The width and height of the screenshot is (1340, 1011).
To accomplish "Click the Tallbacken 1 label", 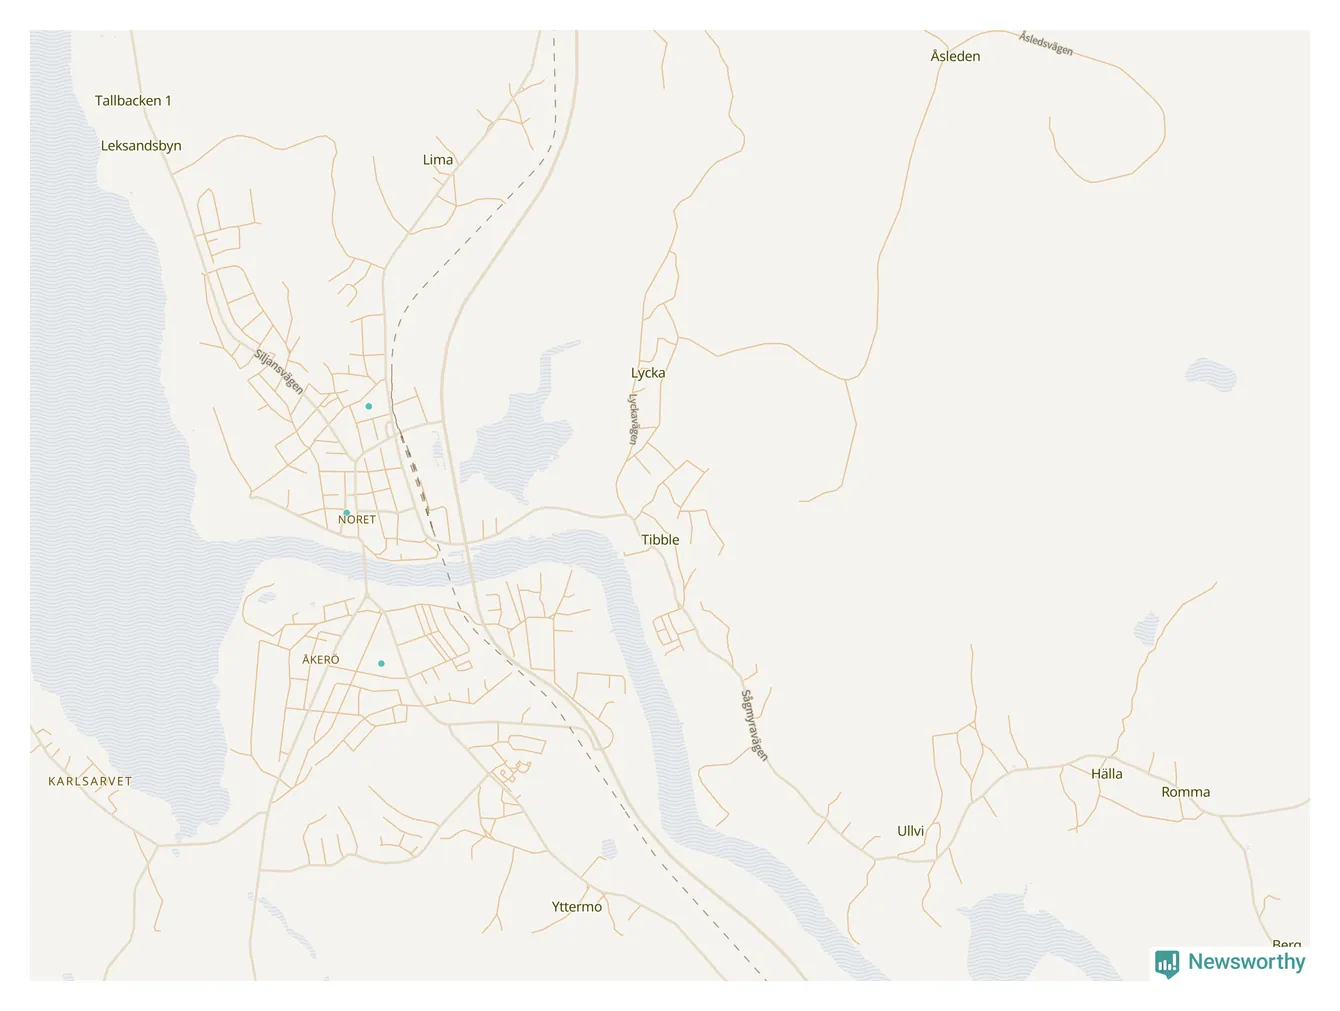I will [133, 100].
